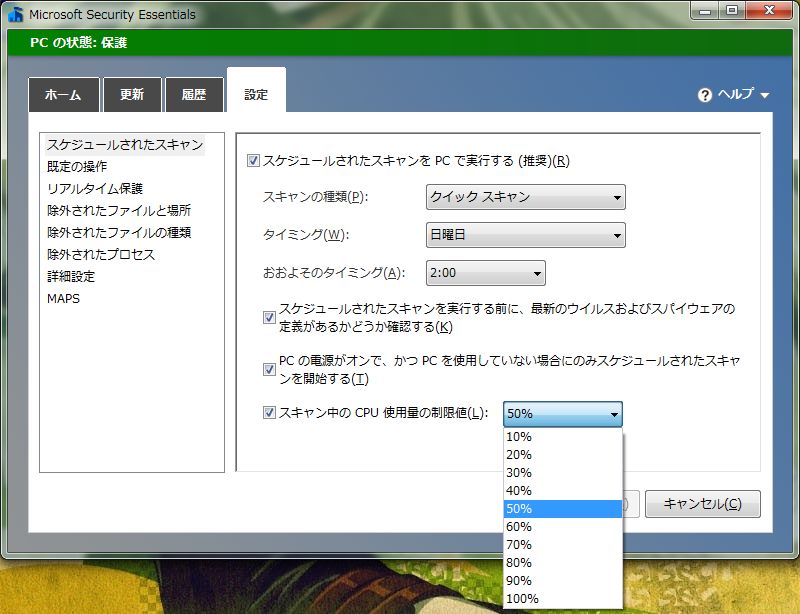
Task: Select リアルタイム保護 in the settings list
Action: (95, 188)
